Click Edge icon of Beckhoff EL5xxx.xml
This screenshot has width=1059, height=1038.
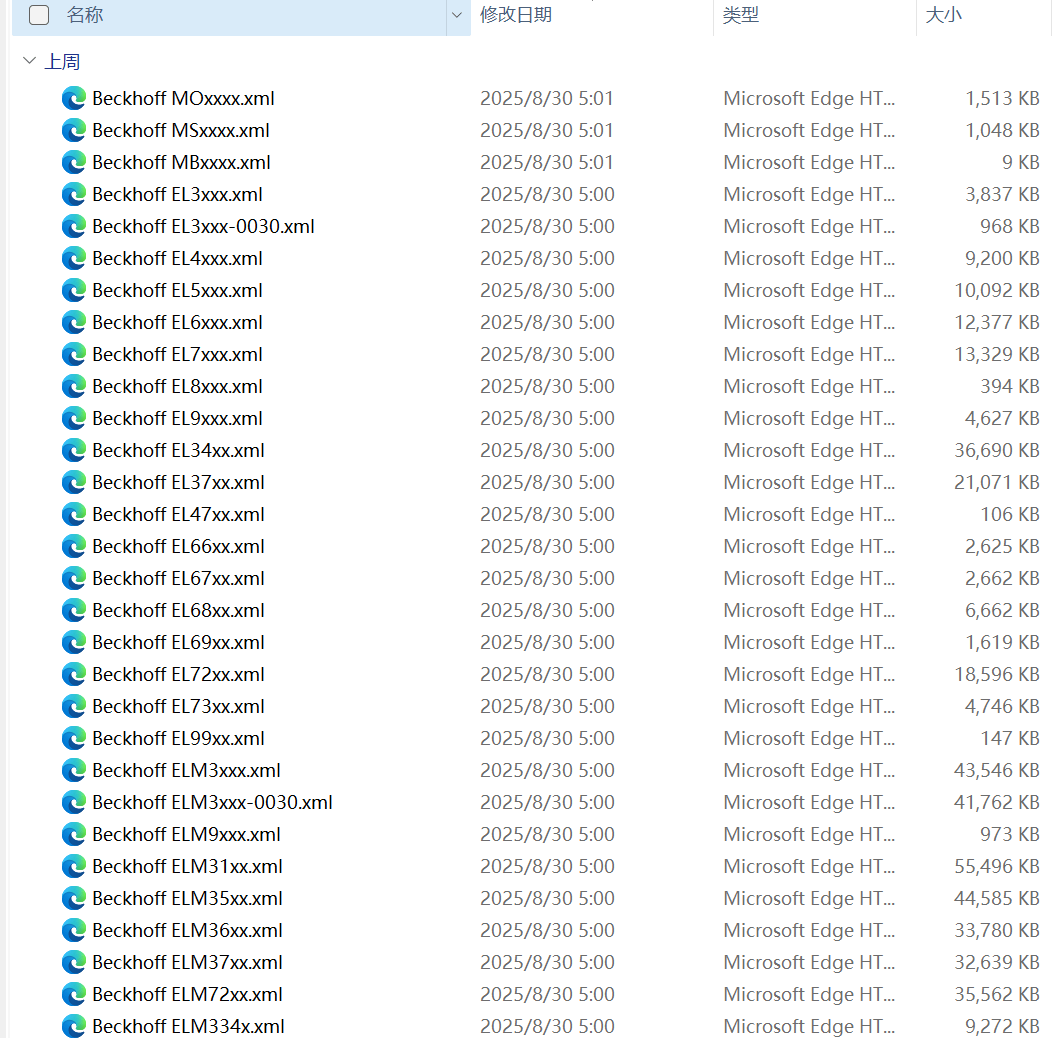point(74,290)
